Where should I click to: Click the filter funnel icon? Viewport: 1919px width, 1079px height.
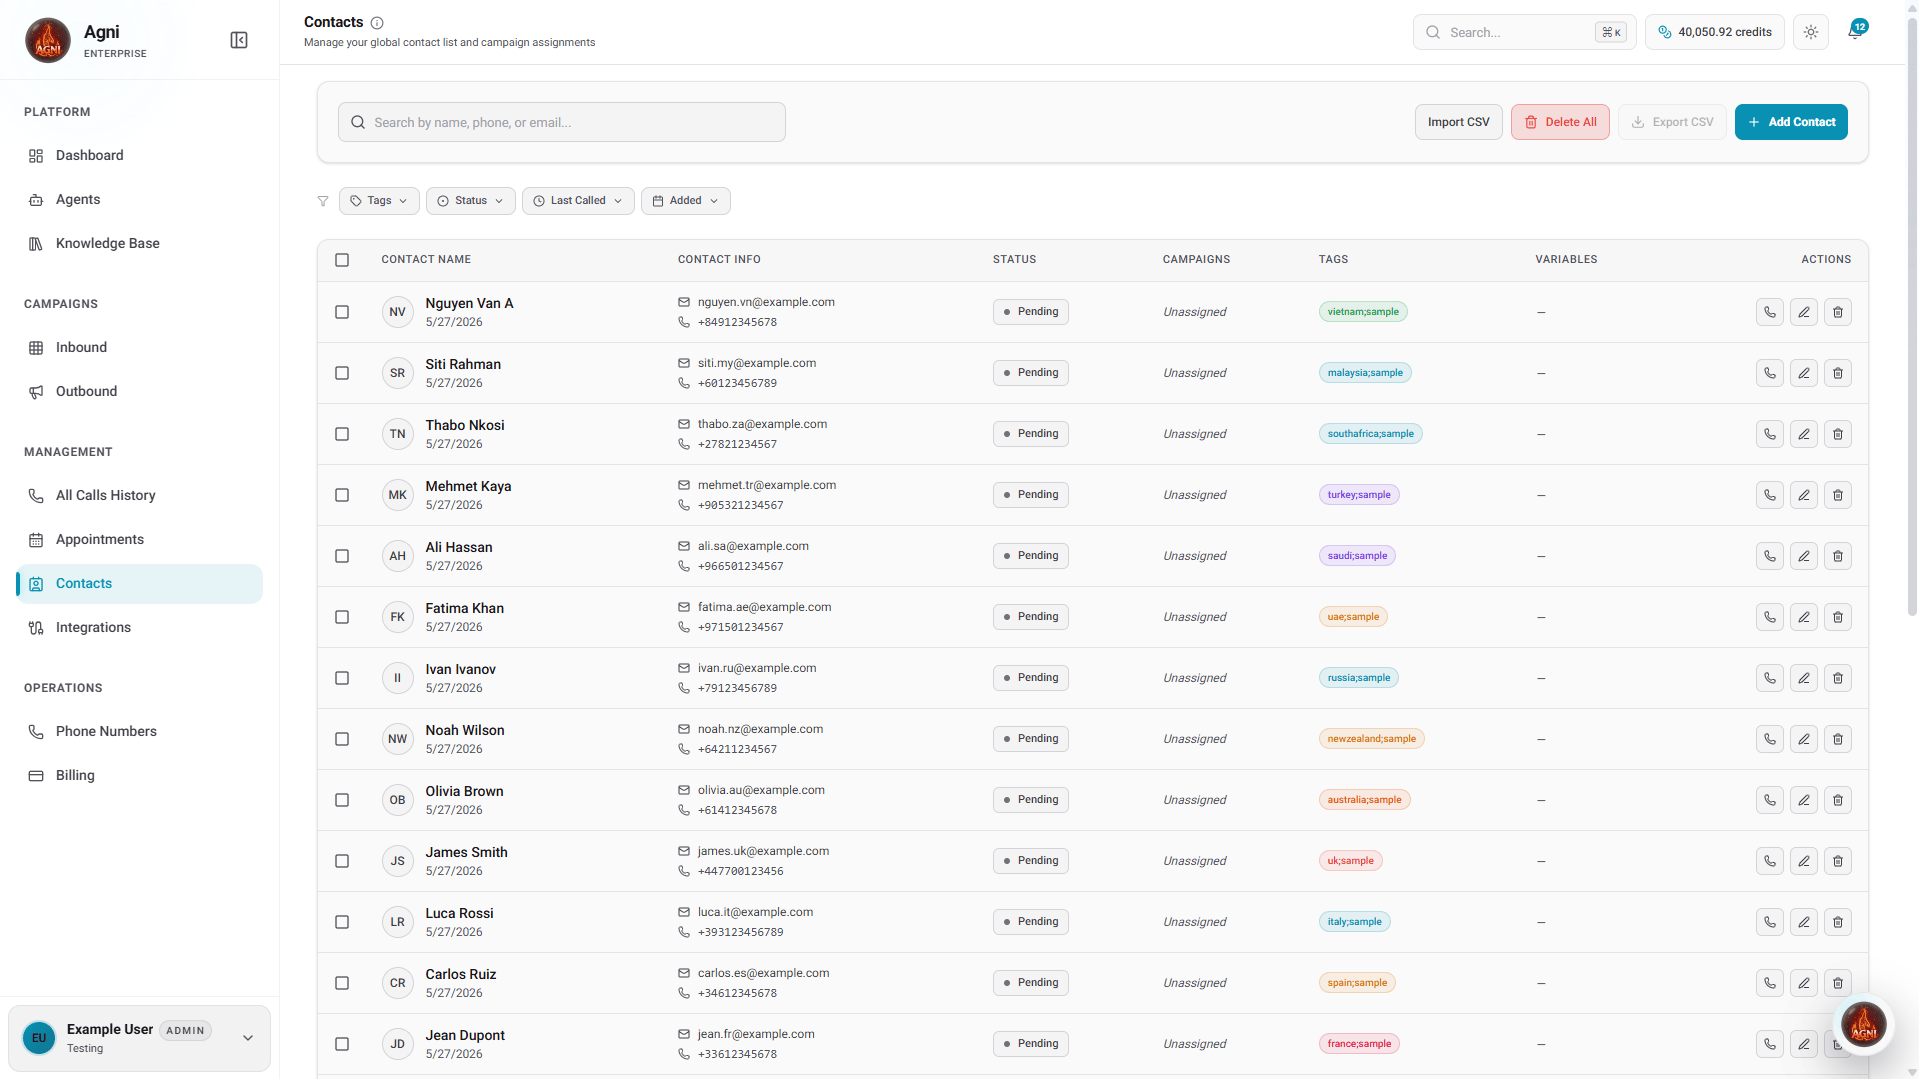click(x=323, y=201)
